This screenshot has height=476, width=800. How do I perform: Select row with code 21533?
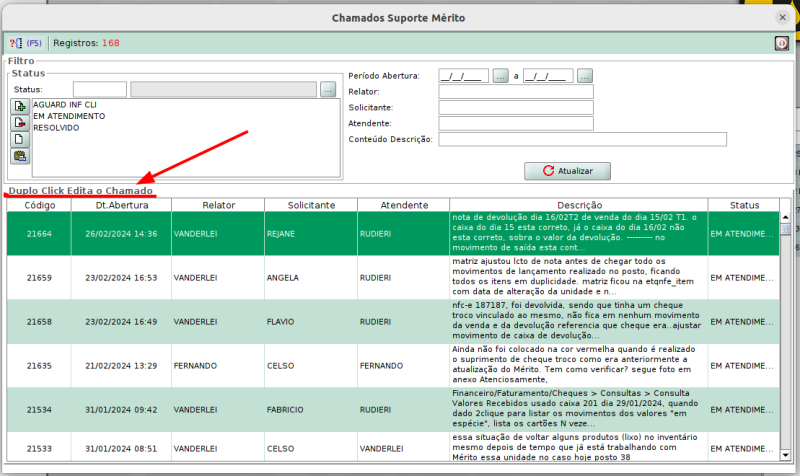393,447
